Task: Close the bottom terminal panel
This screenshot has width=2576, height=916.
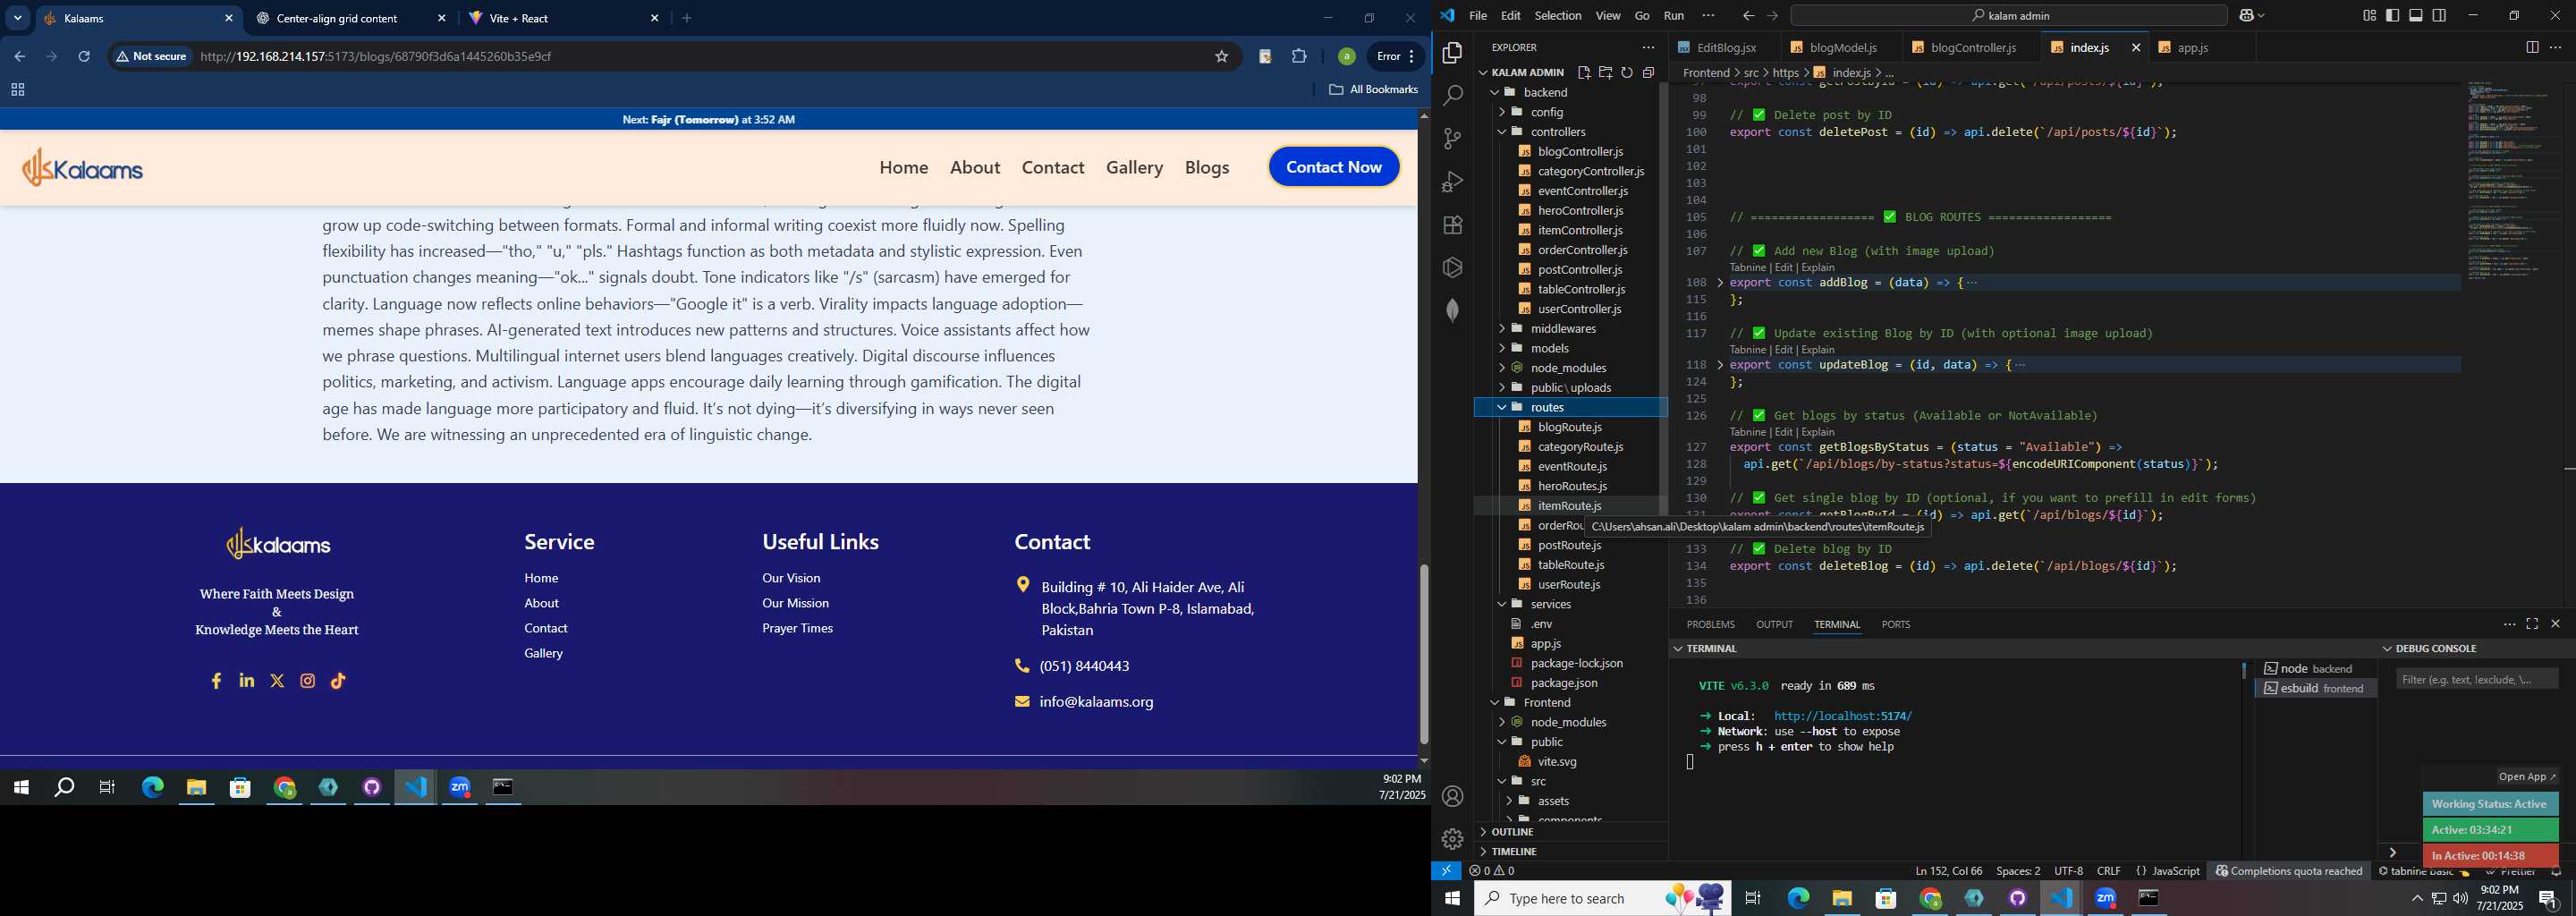Action: pos(2555,624)
